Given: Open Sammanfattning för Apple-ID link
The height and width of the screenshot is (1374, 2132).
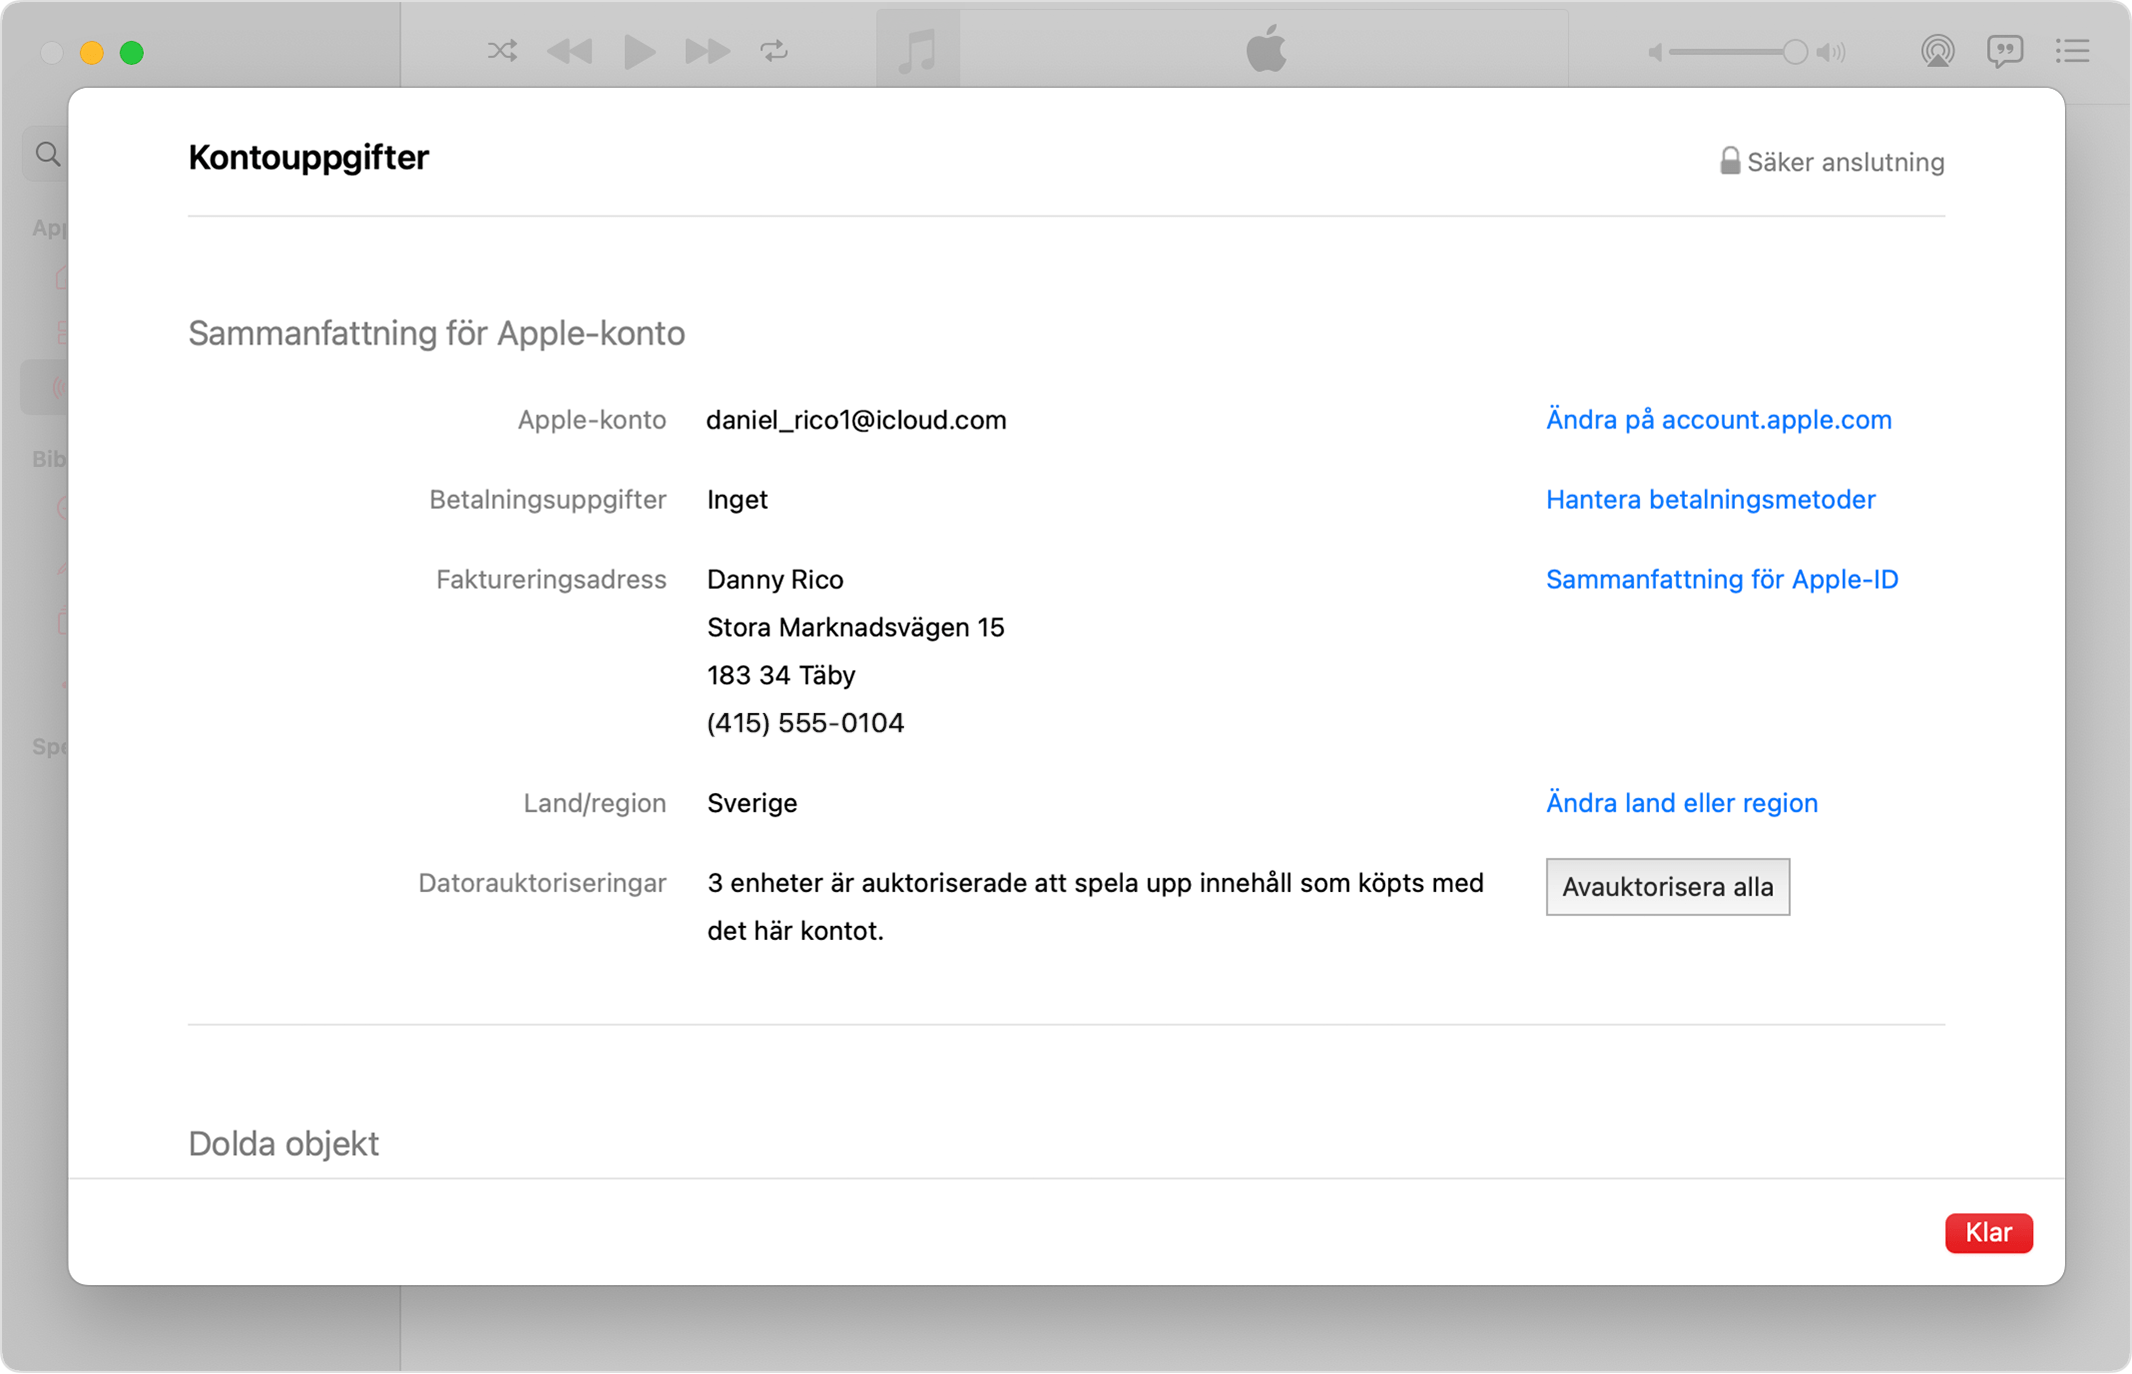Looking at the screenshot, I should pyautogui.click(x=1722, y=580).
